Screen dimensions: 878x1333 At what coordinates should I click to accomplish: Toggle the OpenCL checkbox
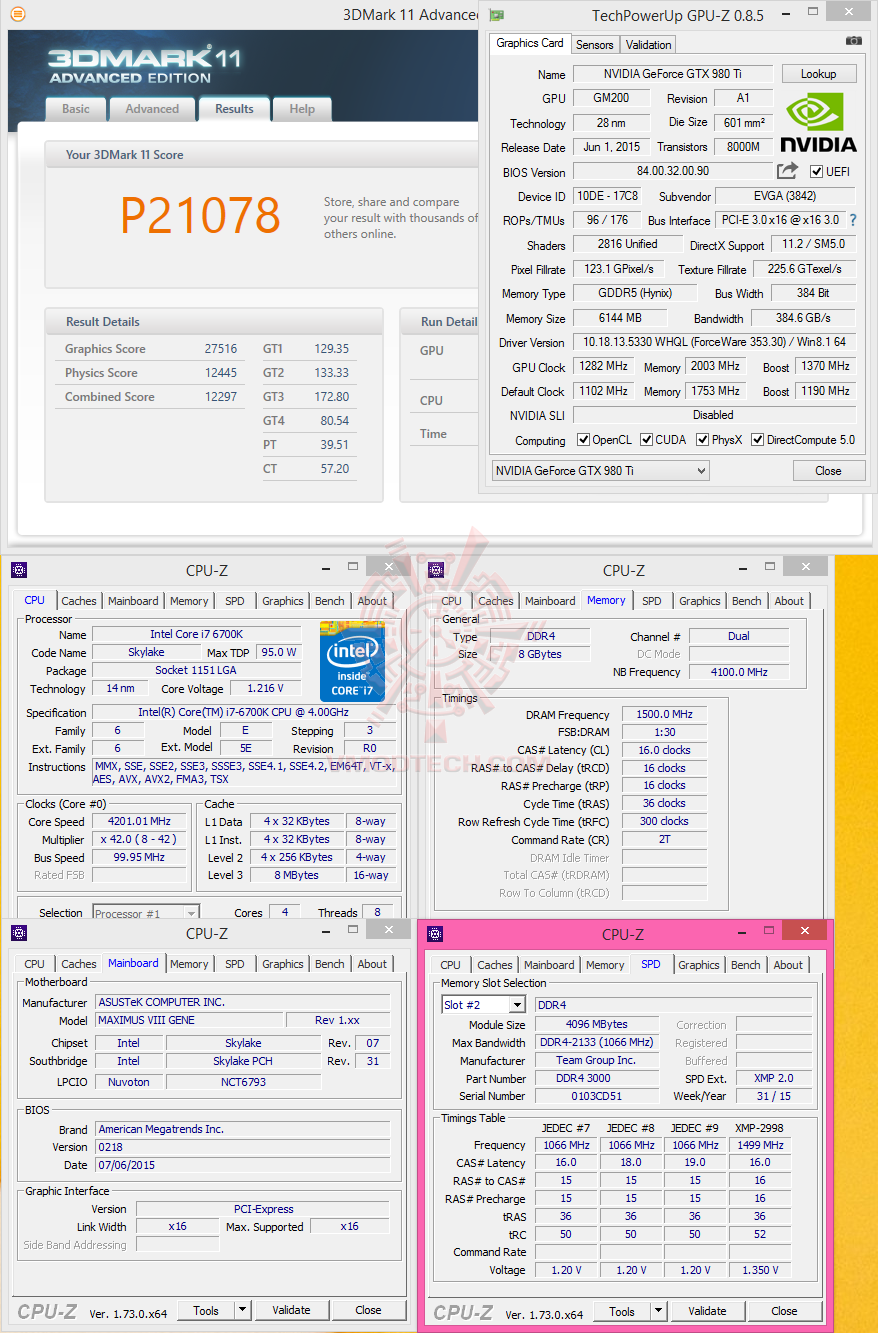584,440
